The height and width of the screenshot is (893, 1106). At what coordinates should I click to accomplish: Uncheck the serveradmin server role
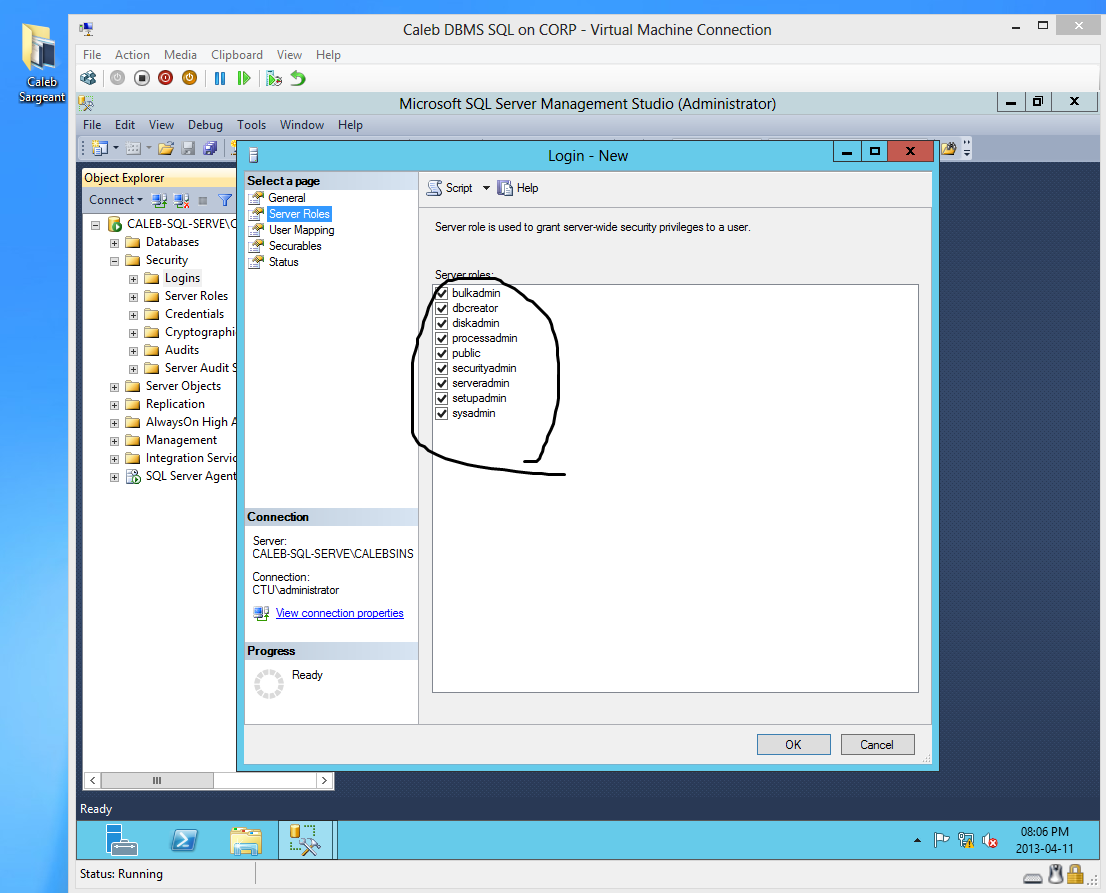(x=442, y=383)
